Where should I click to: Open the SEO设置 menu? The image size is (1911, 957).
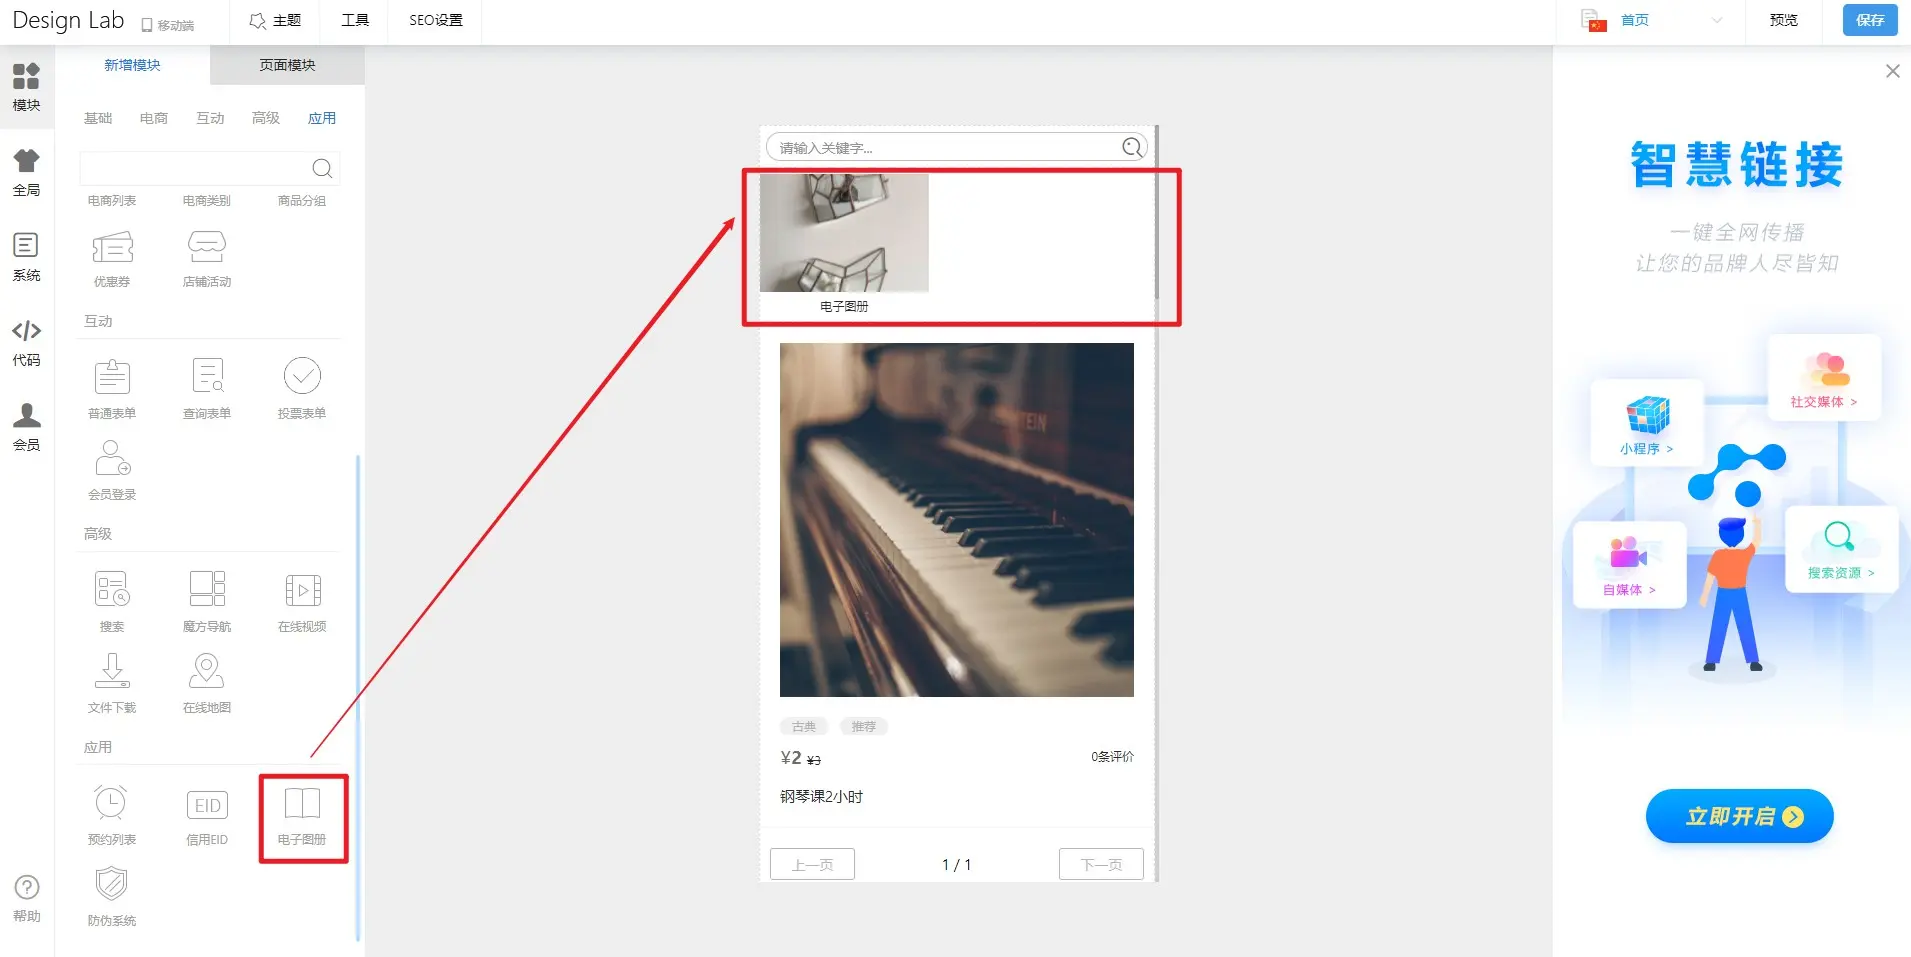436,20
